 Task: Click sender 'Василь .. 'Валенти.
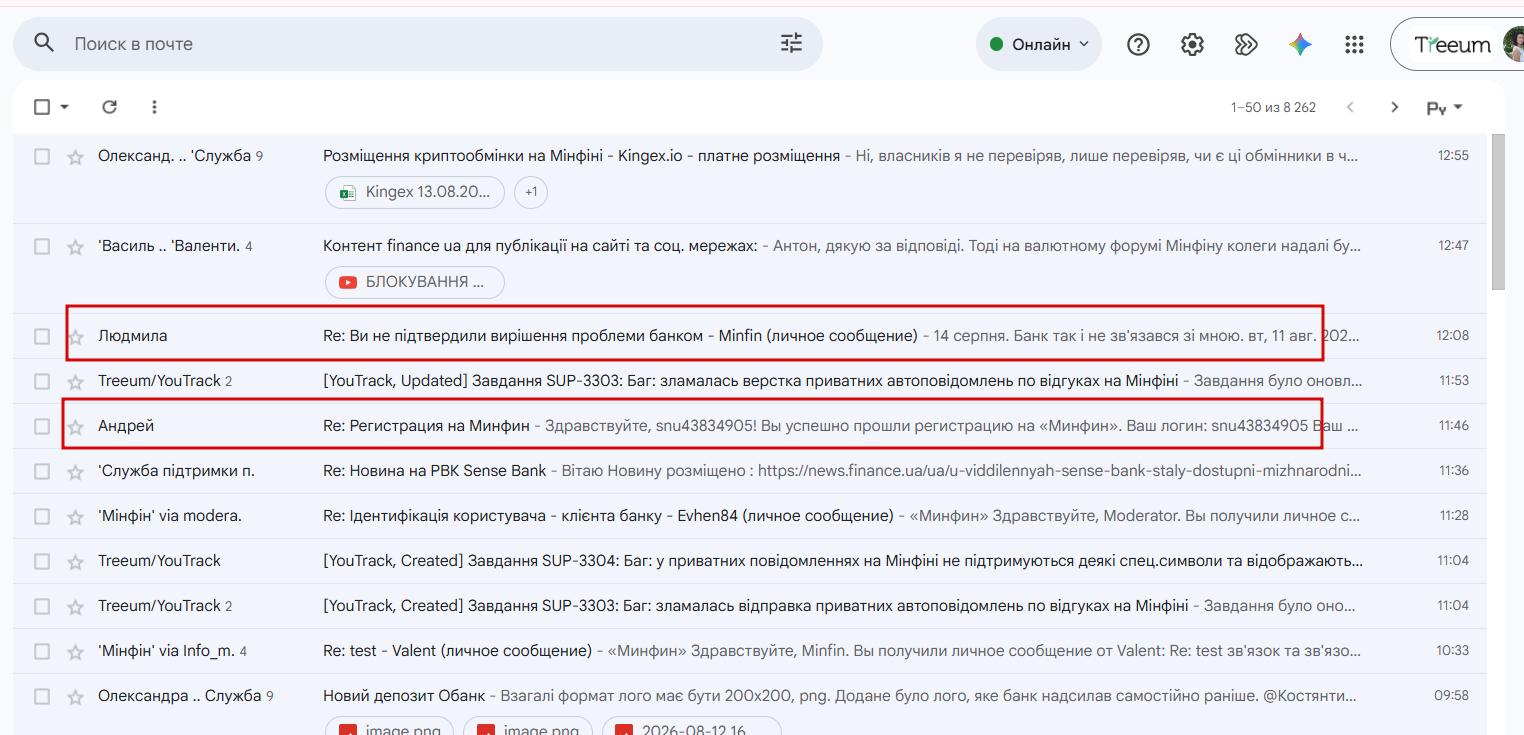click(x=169, y=246)
